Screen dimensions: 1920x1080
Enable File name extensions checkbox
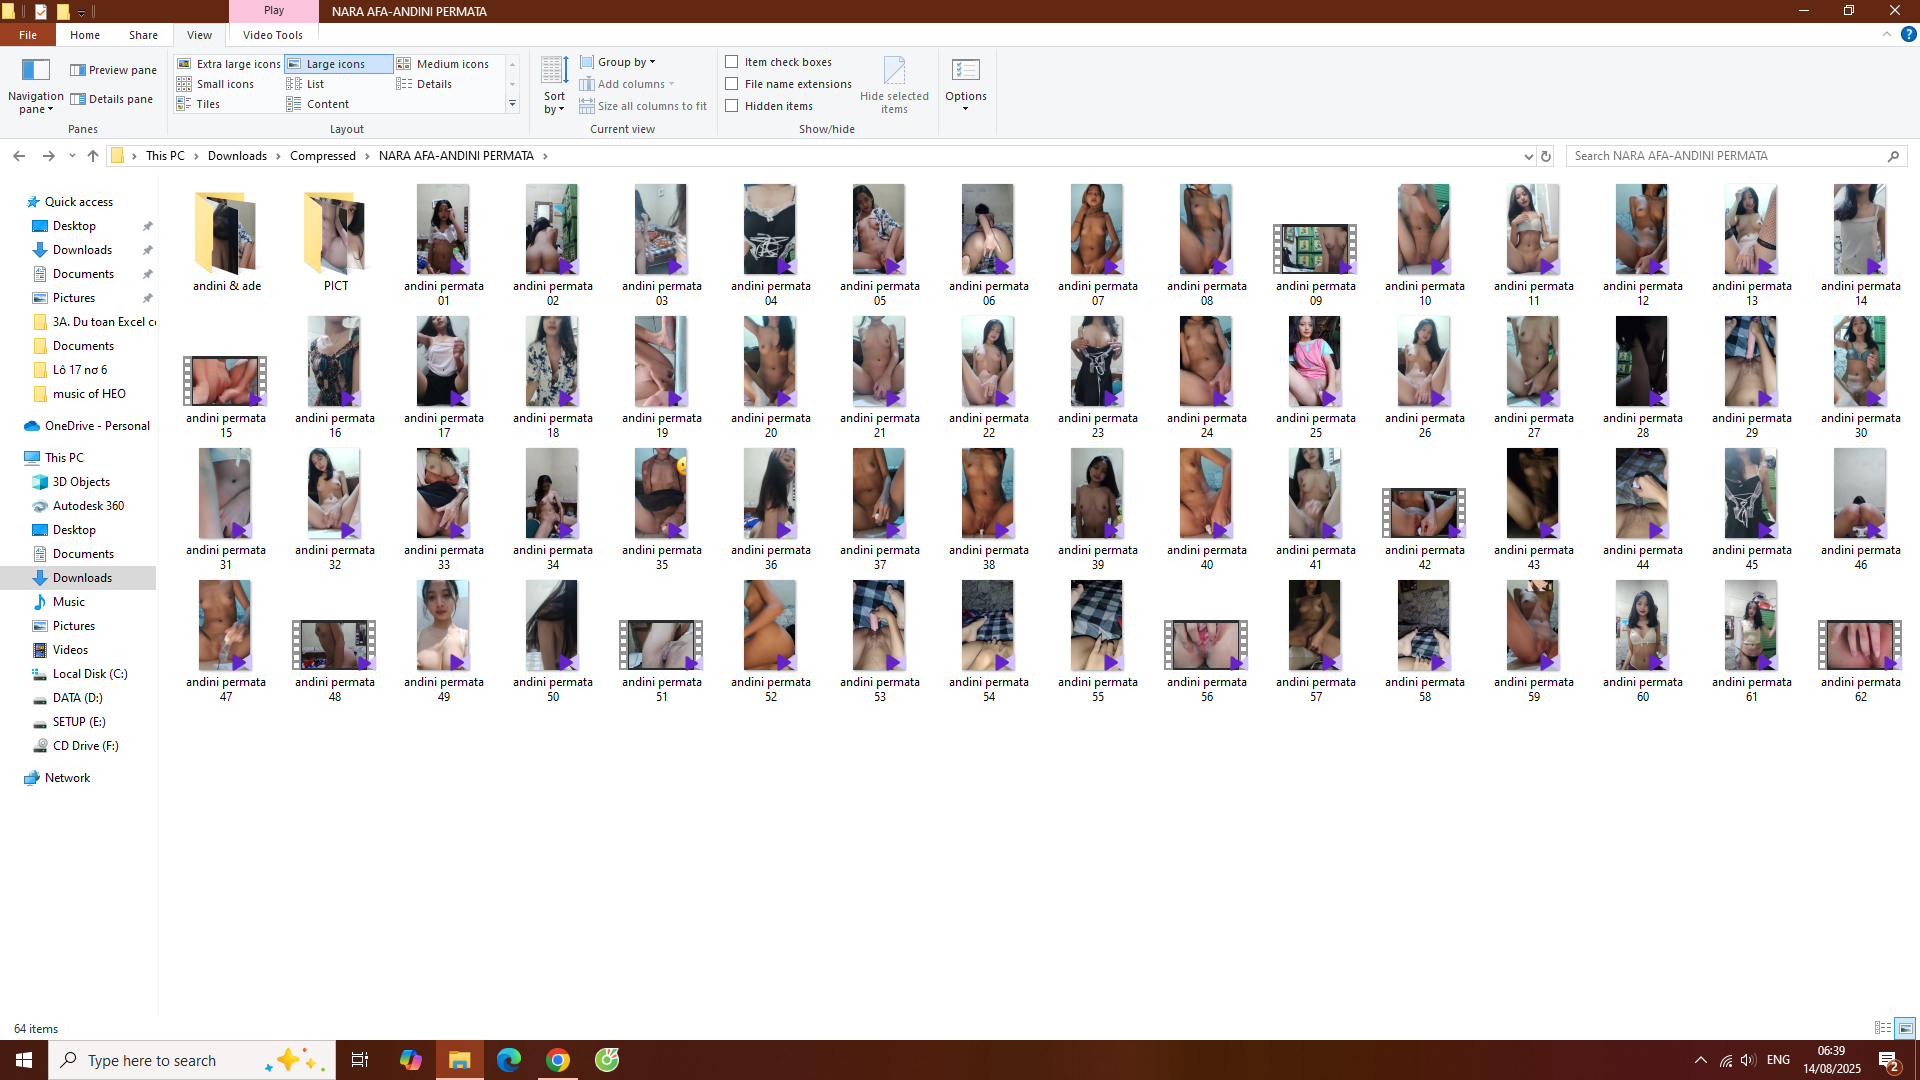point(732,84)
